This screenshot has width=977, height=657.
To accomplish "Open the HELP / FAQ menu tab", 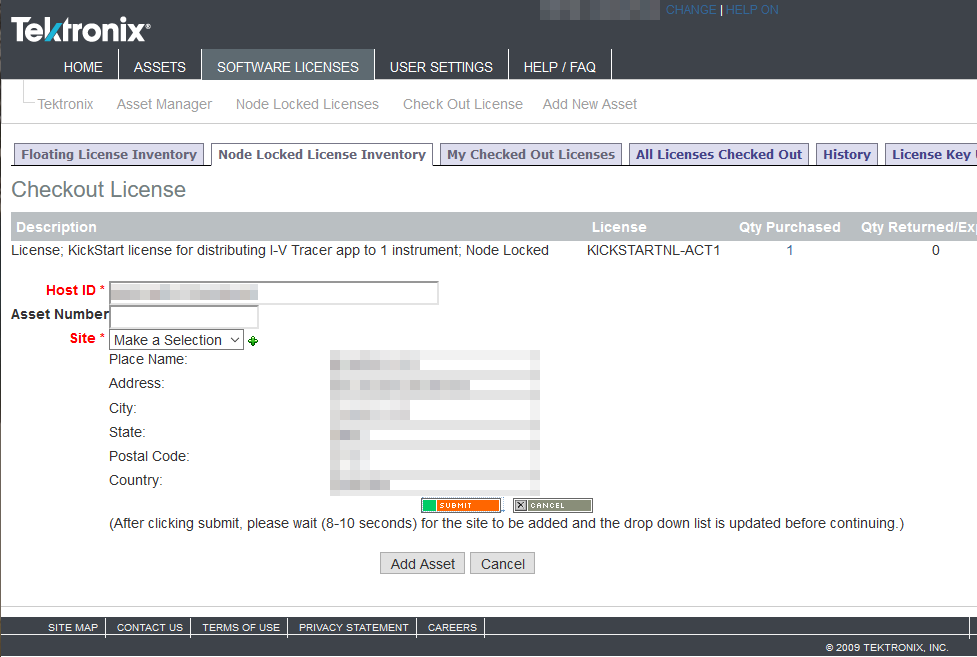I will click(x=560, y=67).
